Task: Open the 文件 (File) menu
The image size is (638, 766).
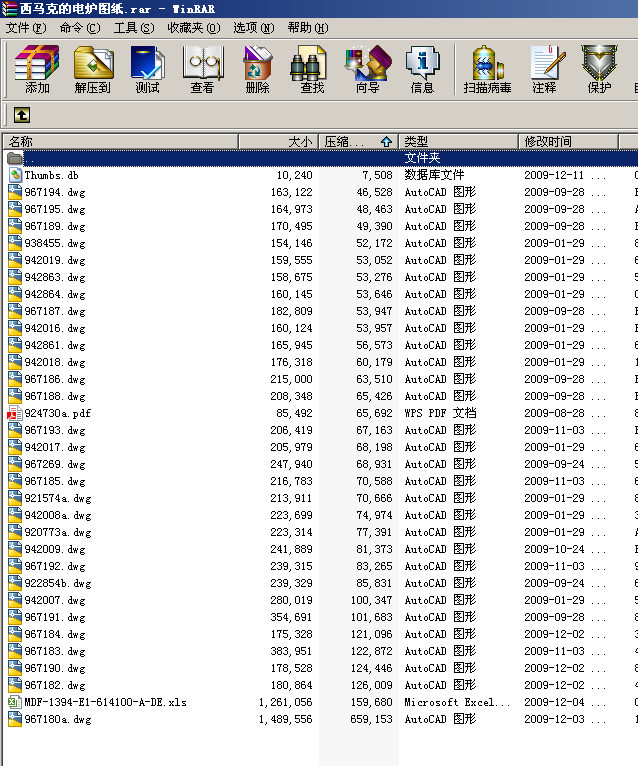Action: tap(26, 28)
